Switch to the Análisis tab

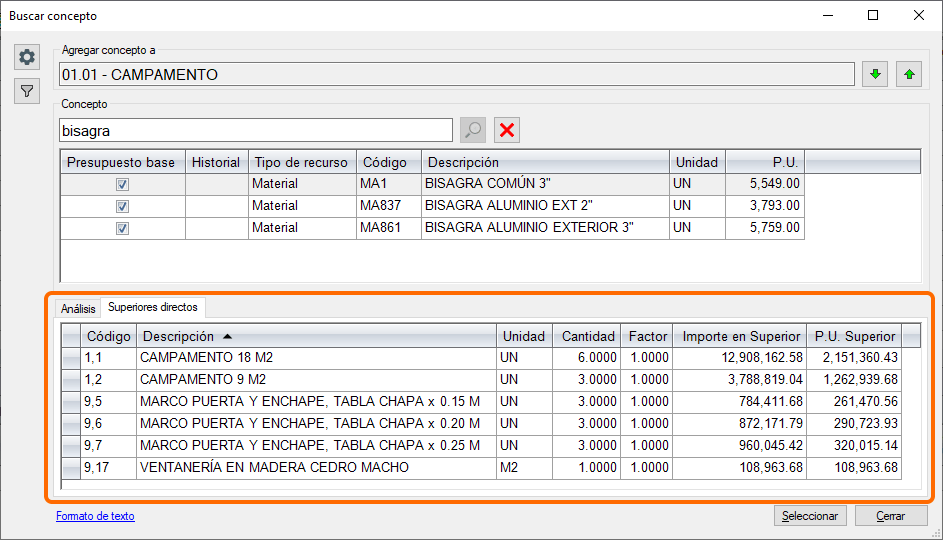point(78,308)
